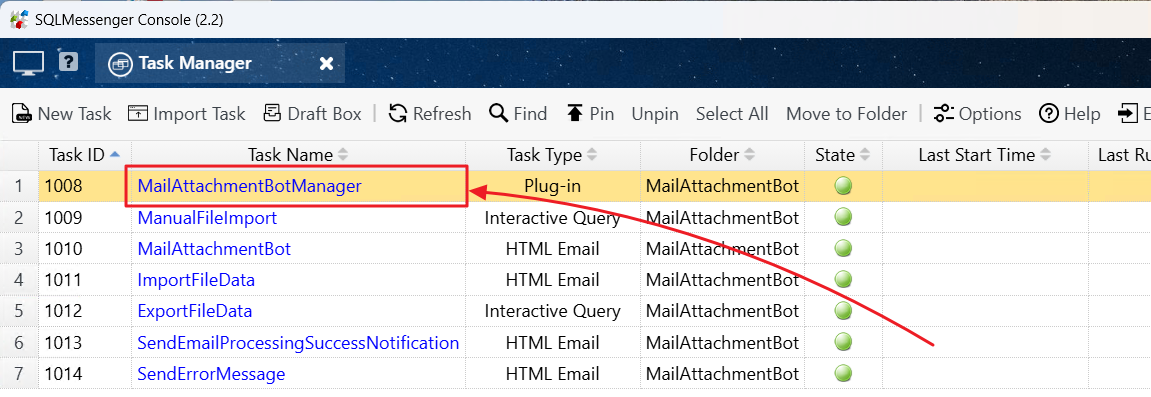Open Import Task dialog
The height and width of the screenshot is (397, 1151).
[x=186, y=114]
